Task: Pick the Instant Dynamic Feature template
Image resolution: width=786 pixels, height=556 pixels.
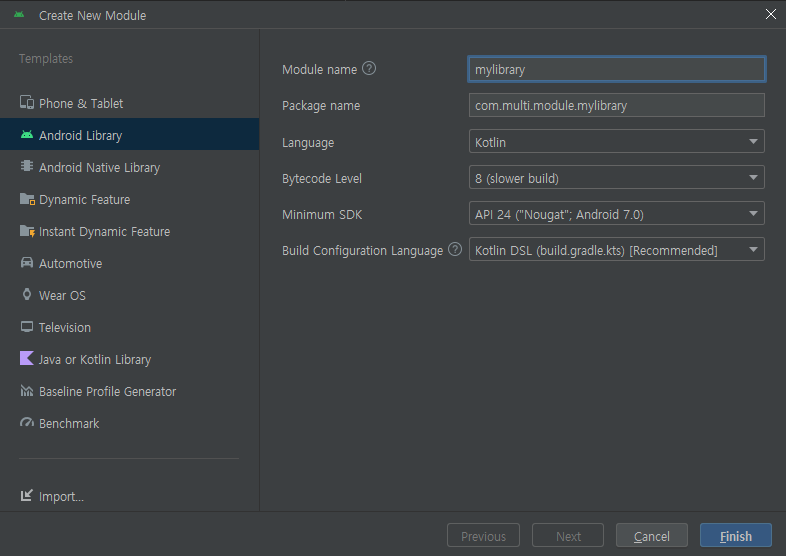Action: point(129,231)
